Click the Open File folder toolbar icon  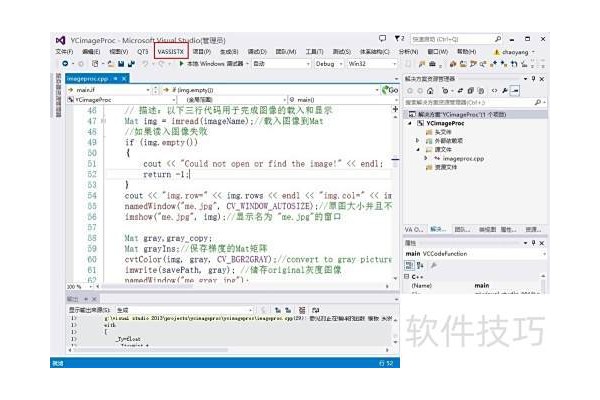point(111,64)
